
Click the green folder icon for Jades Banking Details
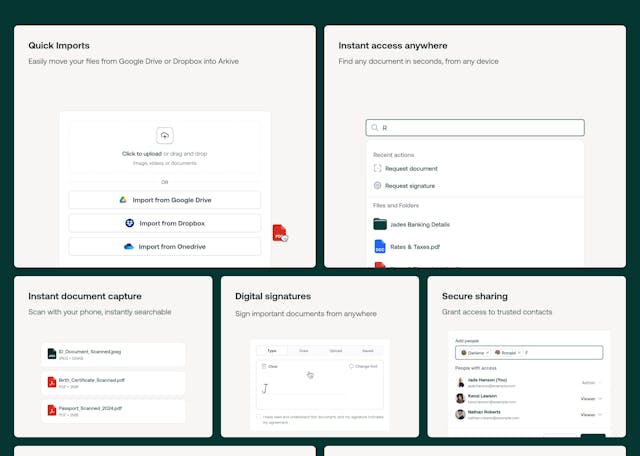pyautogui.click(x=380, y=224)
